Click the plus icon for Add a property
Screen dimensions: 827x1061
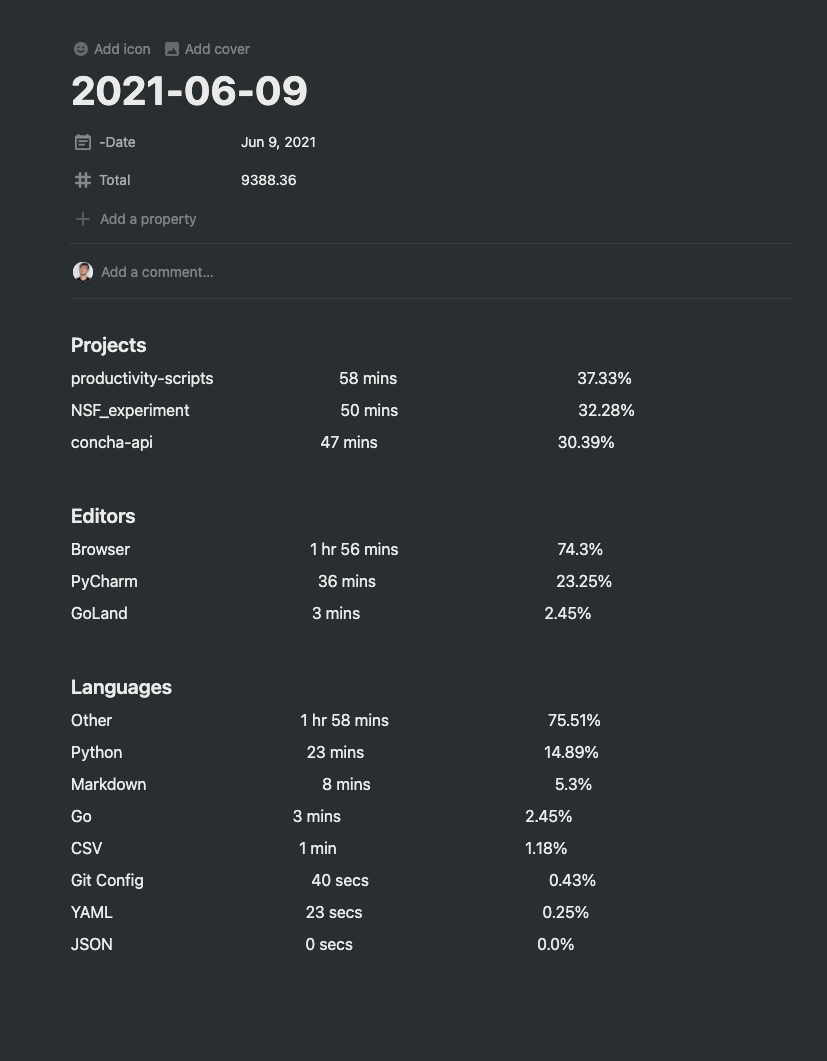click(83, 219)
